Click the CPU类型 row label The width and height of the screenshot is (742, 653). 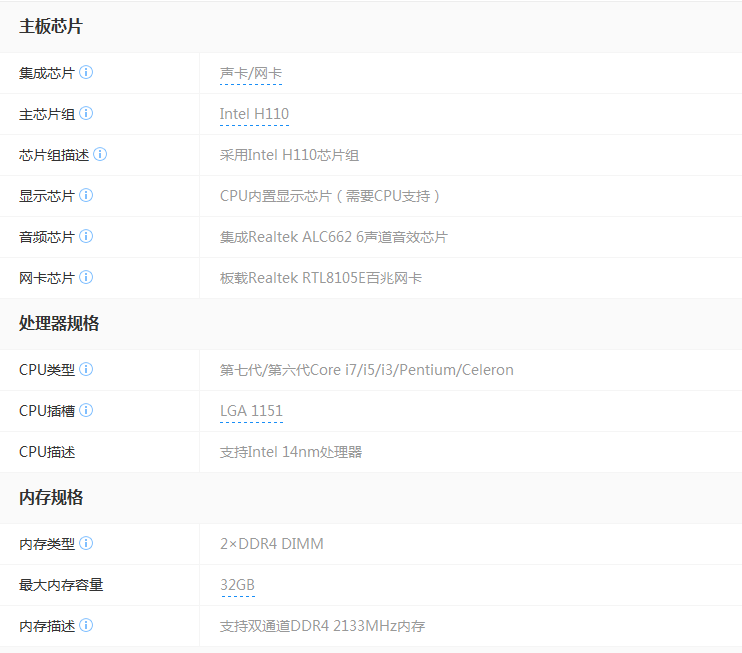[47, 370]
